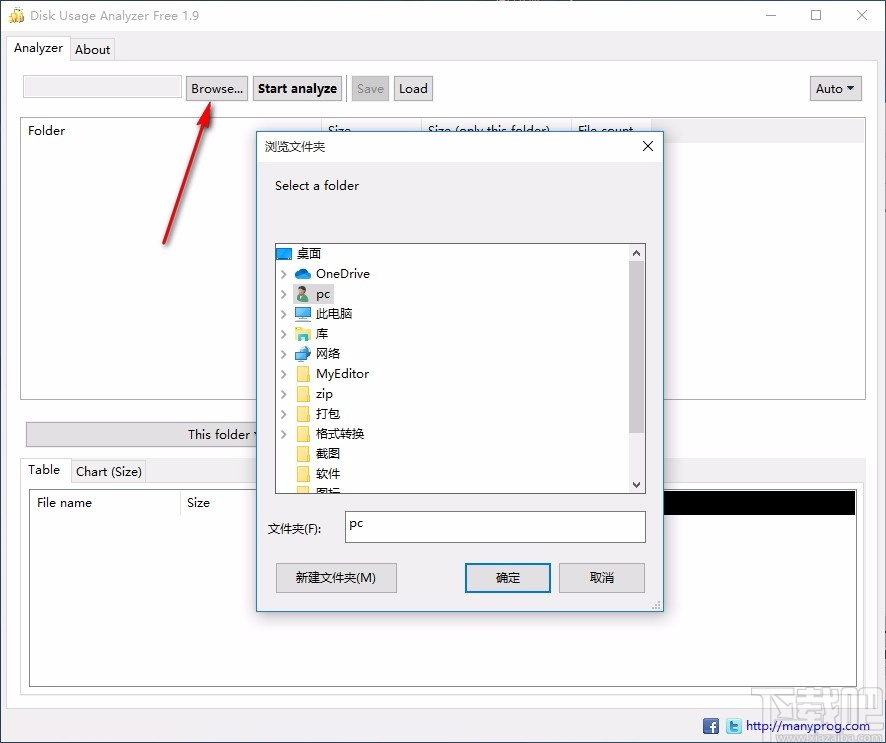Screen dimensions: 886x743
Task: Switch to the About tab
Action: (x=92, y=49)
